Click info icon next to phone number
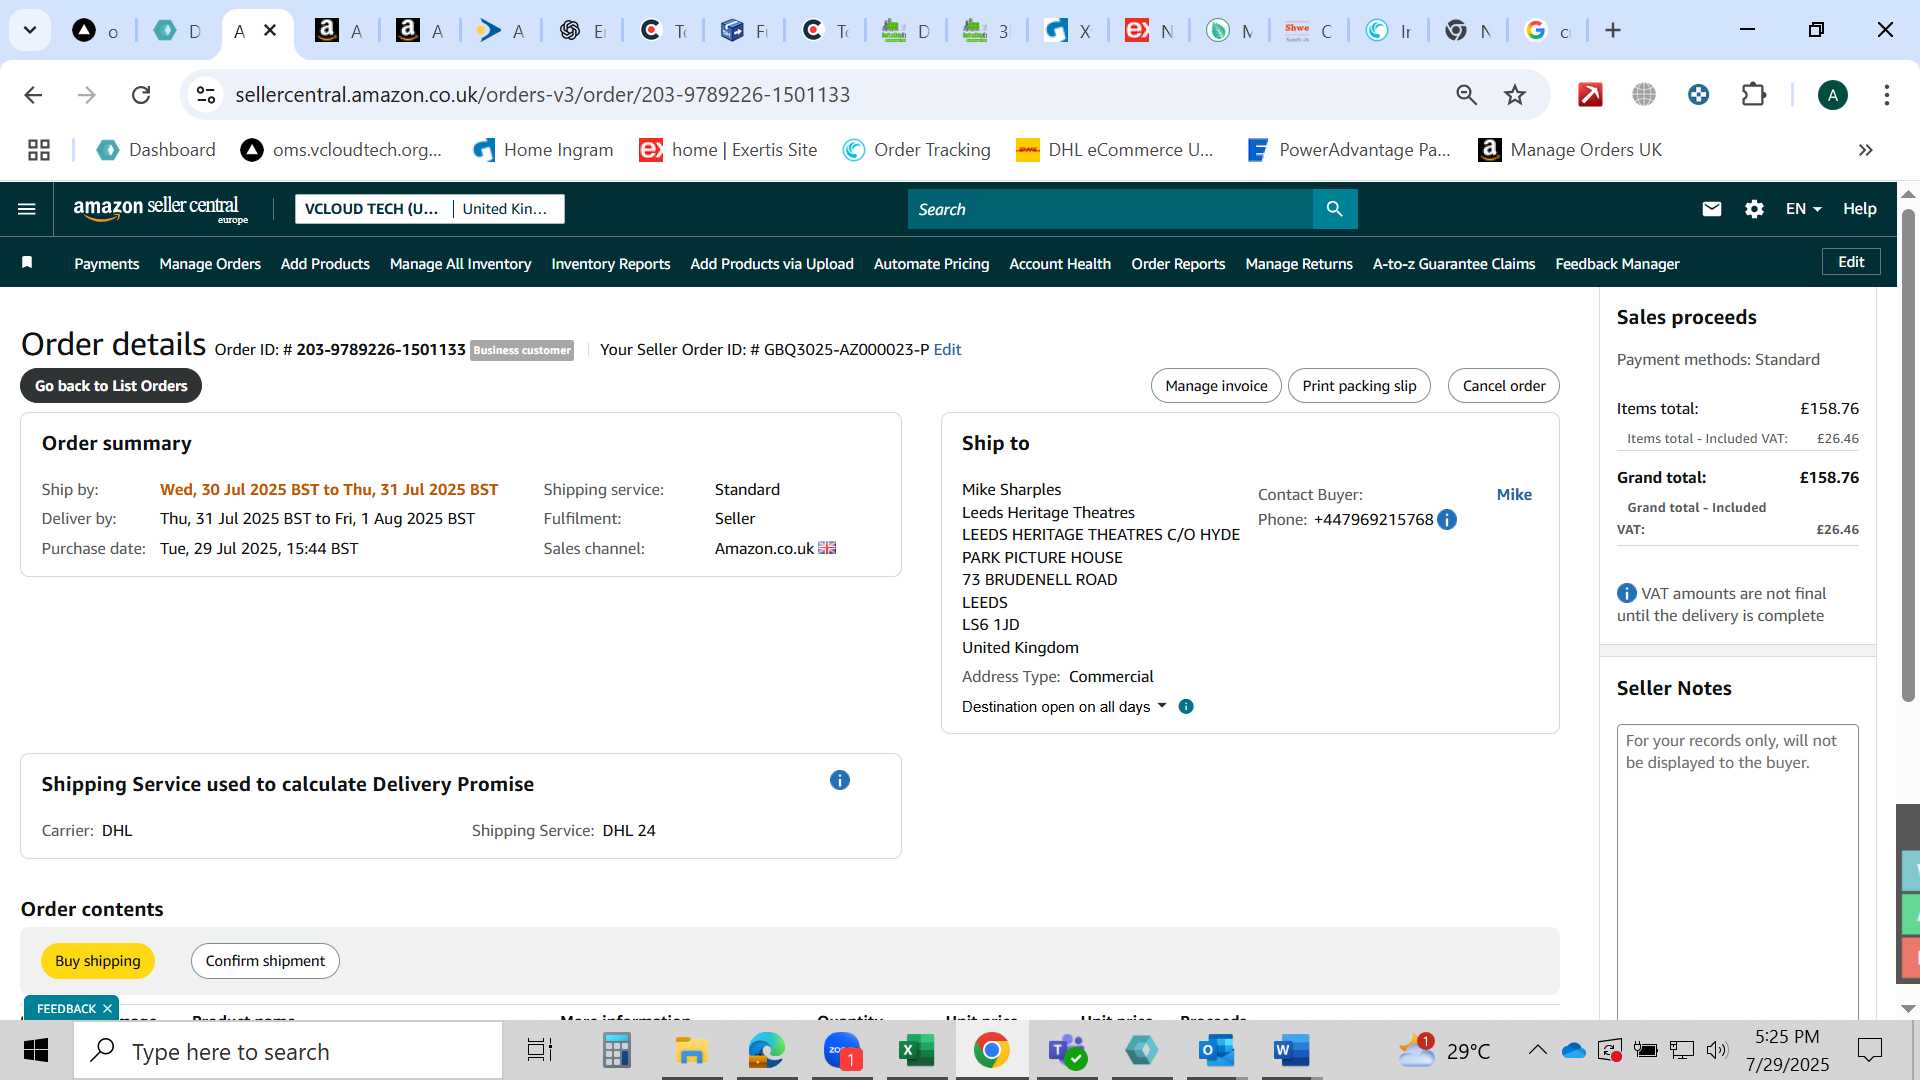The image size is (1920, 1080). [x=1447, y=520]
